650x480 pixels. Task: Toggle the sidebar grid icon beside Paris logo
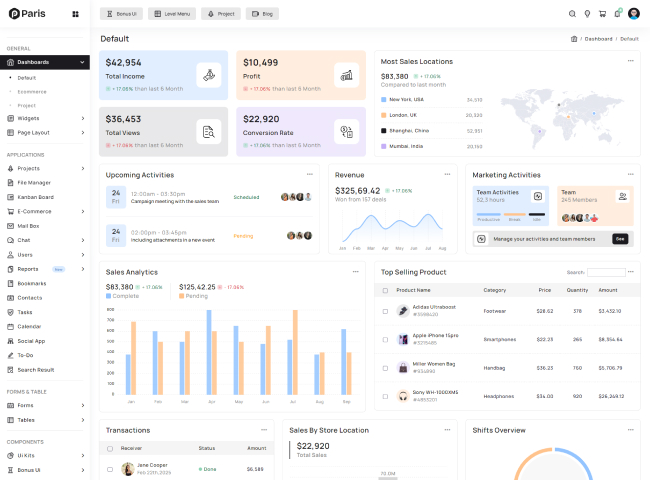tap(76, 14)
